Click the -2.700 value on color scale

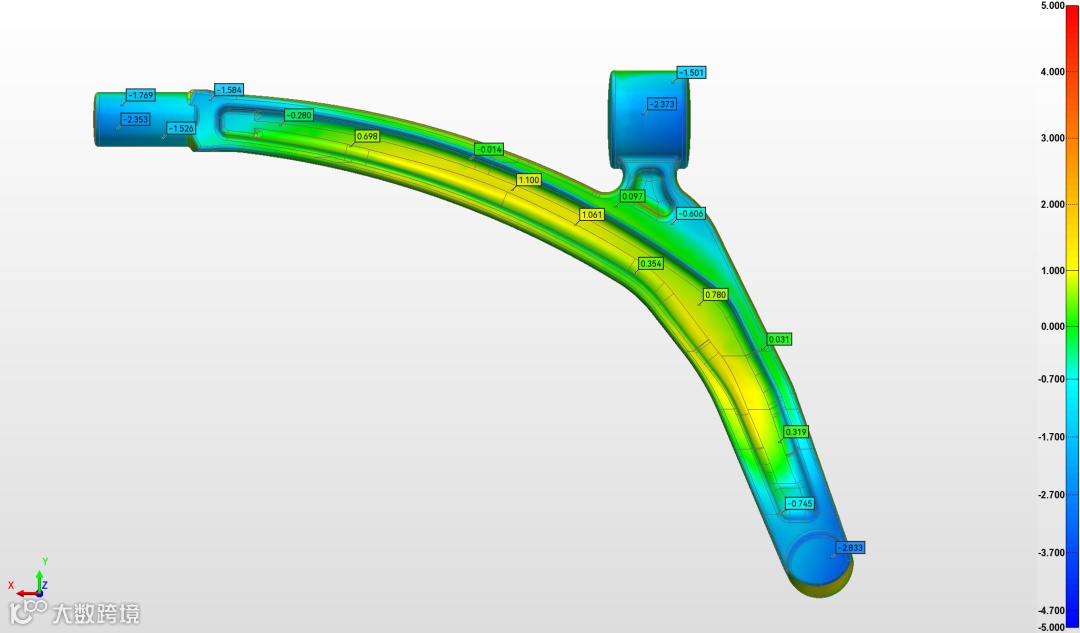(1051, 495)
